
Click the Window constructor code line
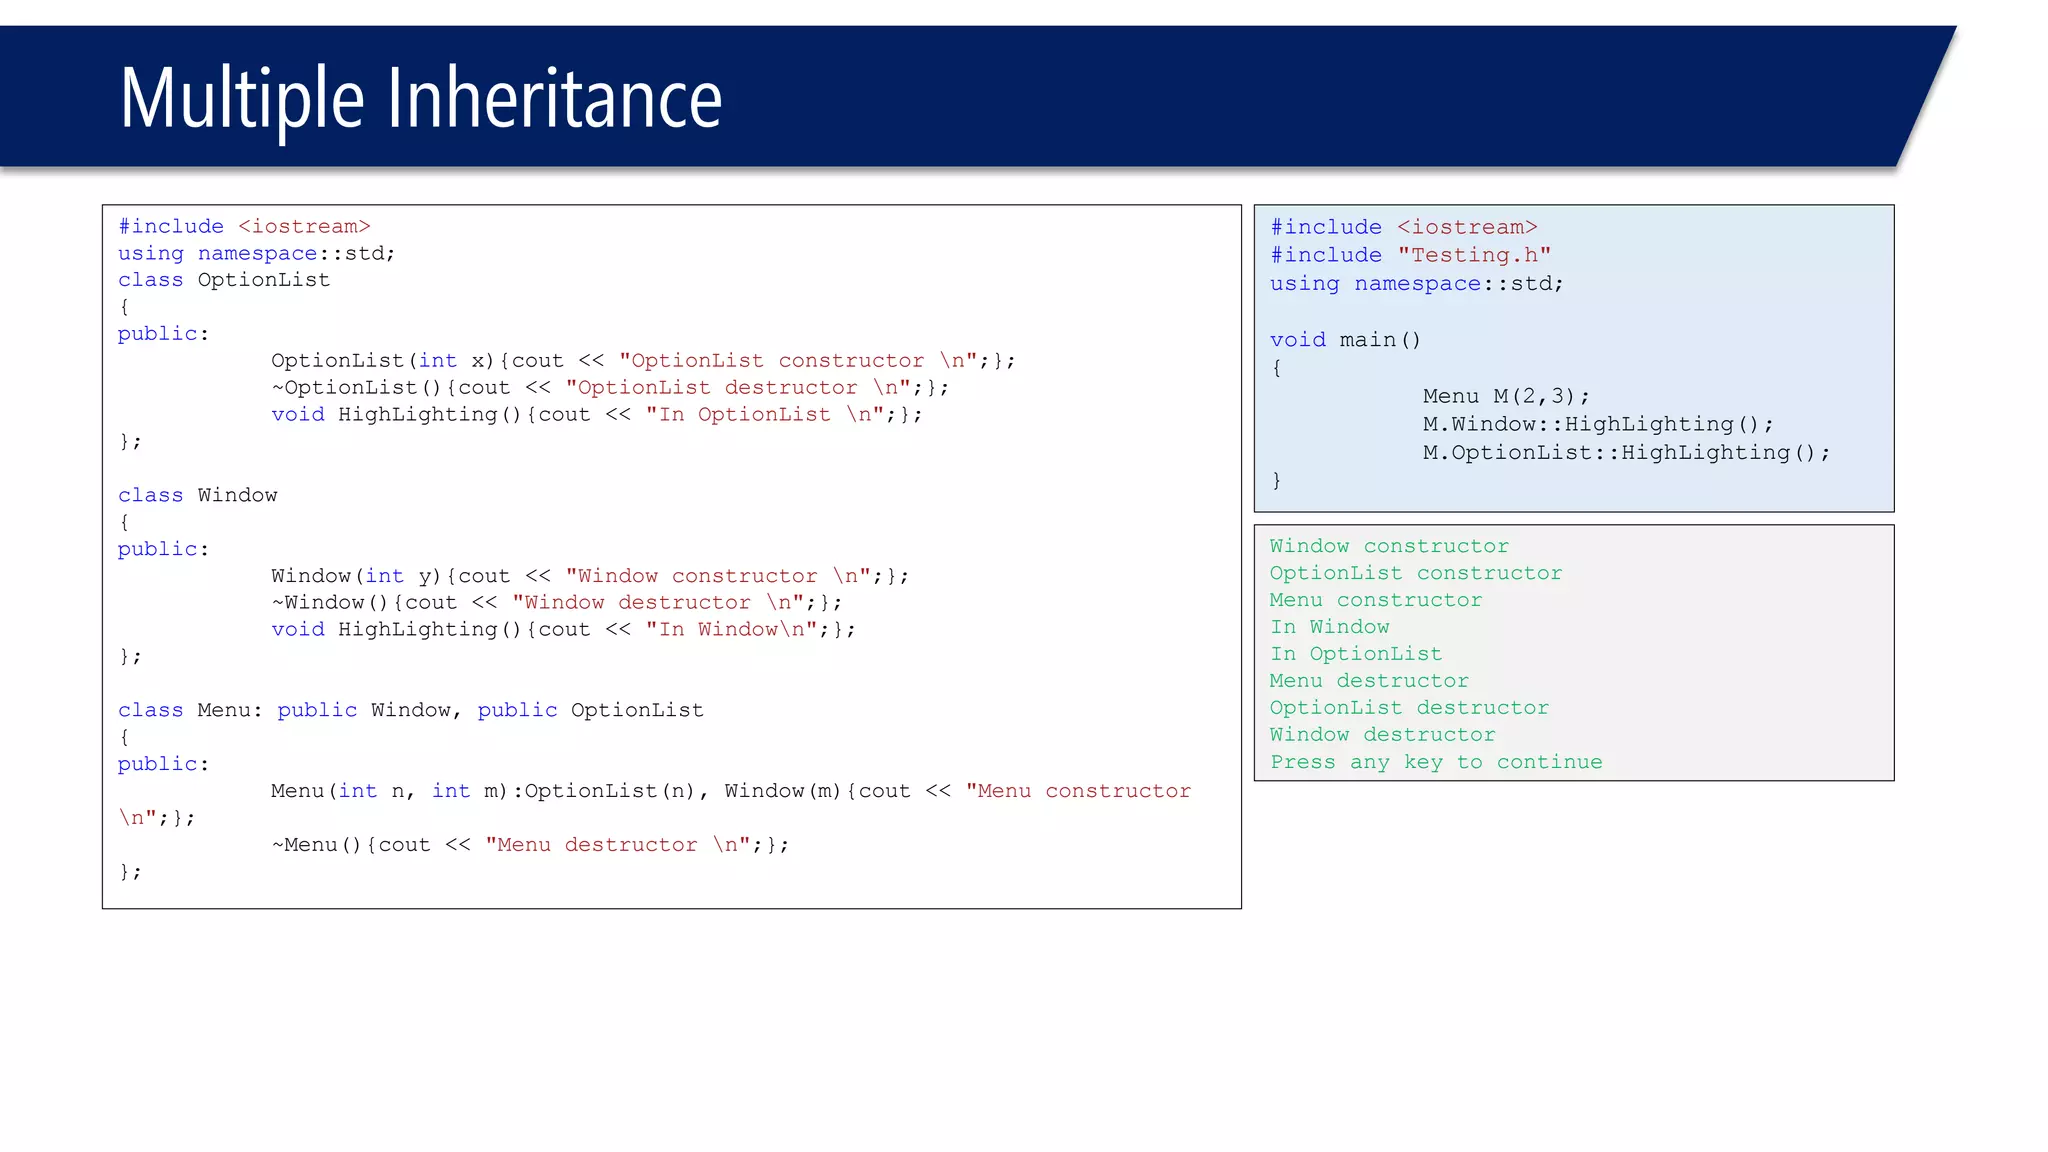589,576
